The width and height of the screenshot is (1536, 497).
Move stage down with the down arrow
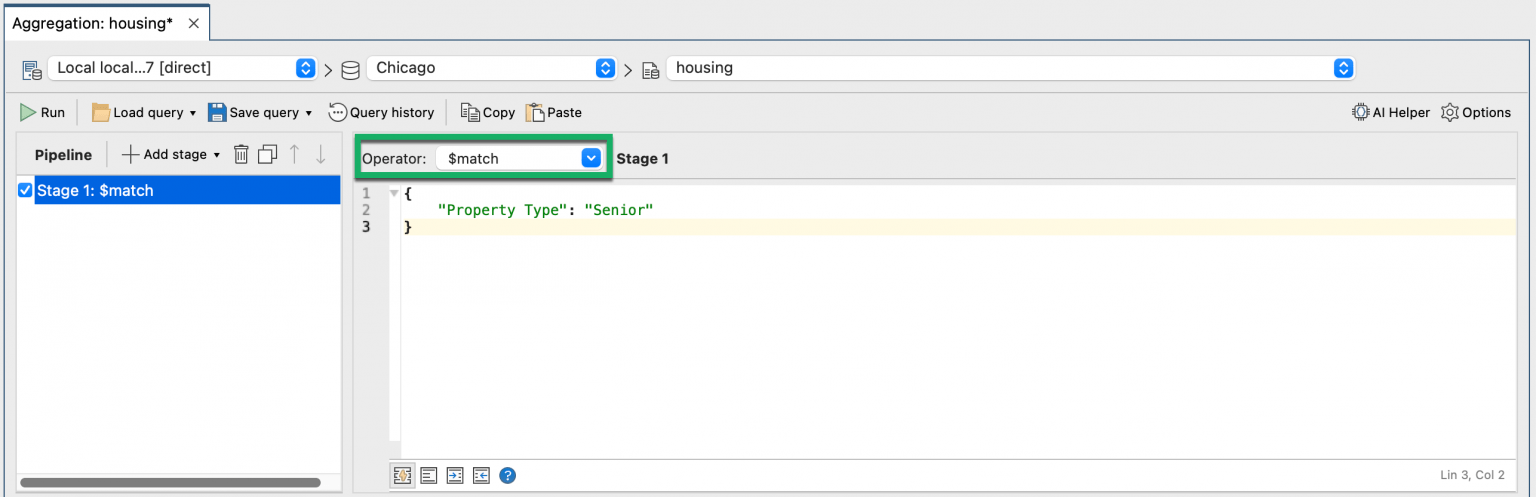[x=321, y=154]
